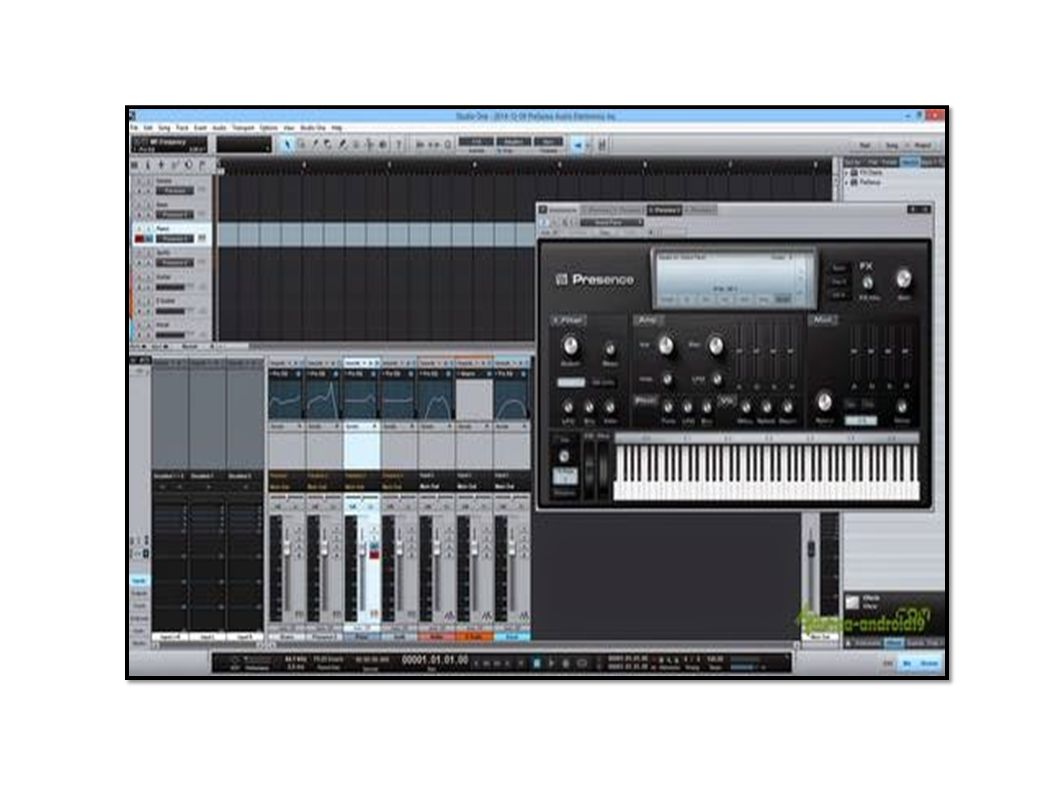
Task: Click the Project button at top right
Action: click(x=922, y=145)
